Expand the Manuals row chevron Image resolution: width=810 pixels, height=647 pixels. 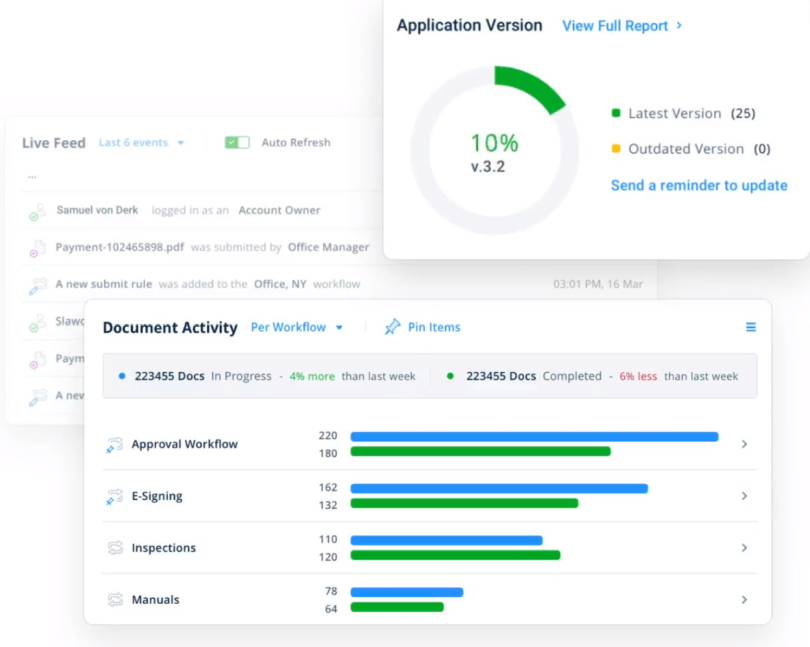coord(744,599)
